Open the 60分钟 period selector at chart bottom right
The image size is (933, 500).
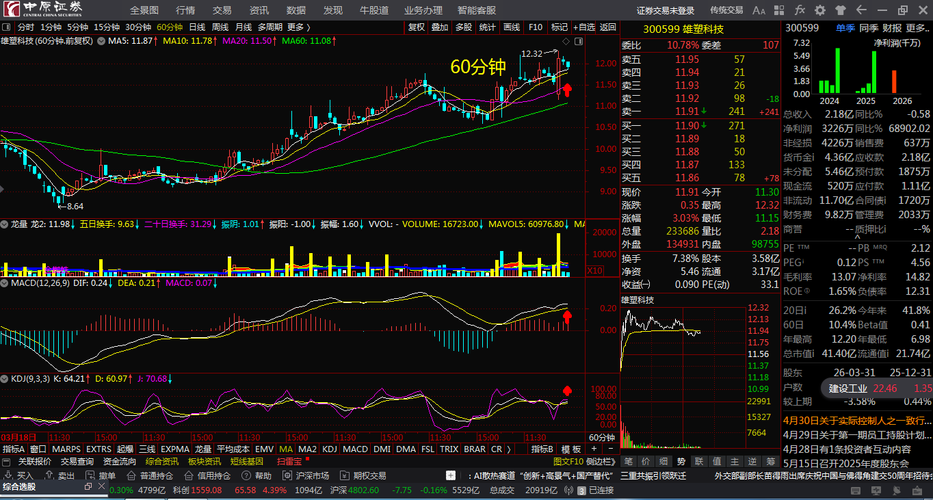601,437
